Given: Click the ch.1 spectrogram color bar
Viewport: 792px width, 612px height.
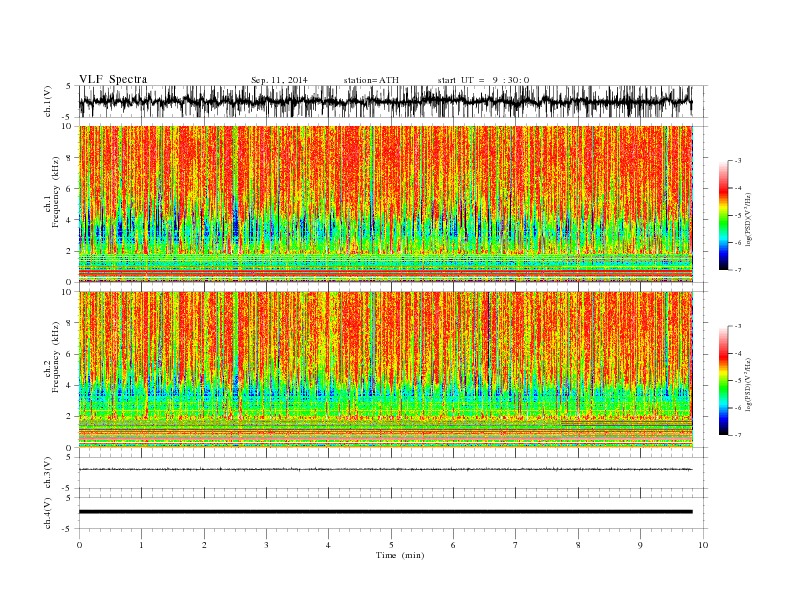Looking at the screenshot, I should [723, 215].
